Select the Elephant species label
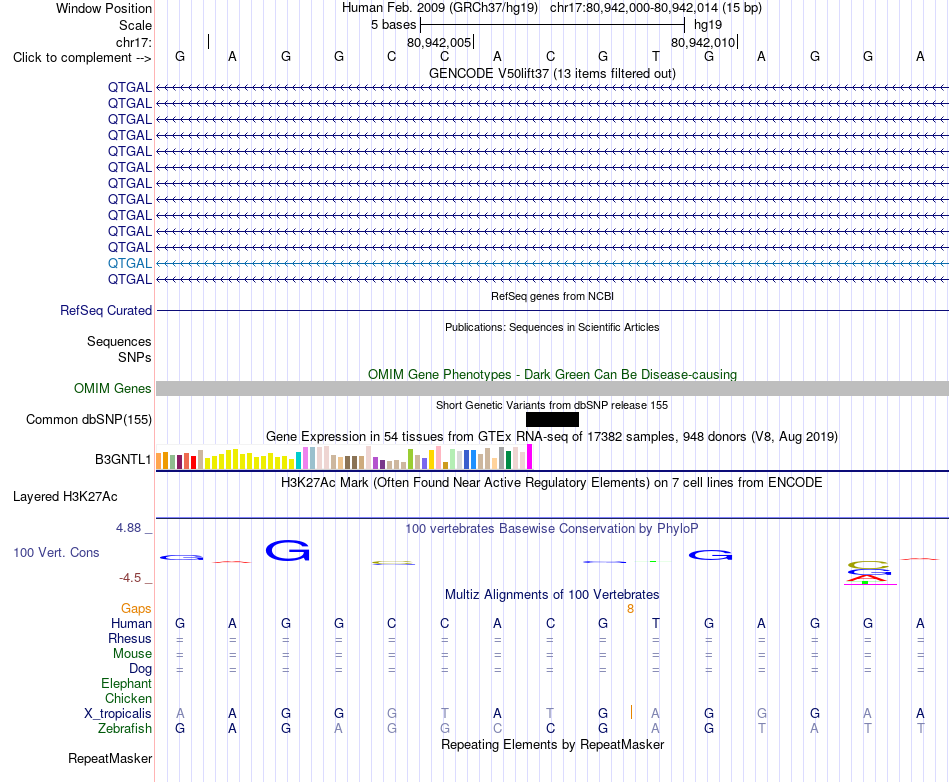 (x=127, y=683)
